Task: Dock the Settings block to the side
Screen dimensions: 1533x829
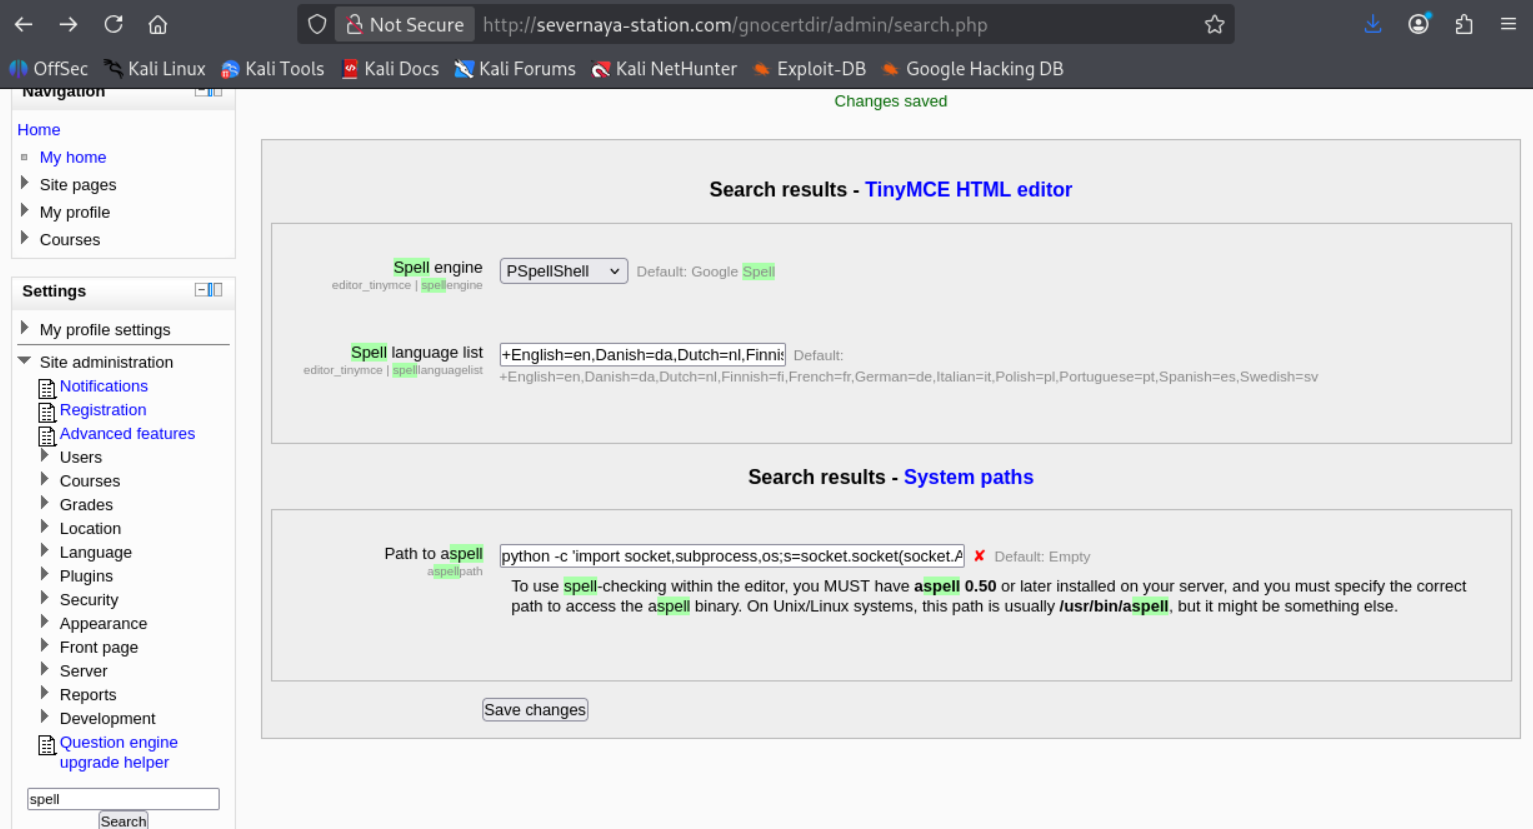Action: point(215,290)
